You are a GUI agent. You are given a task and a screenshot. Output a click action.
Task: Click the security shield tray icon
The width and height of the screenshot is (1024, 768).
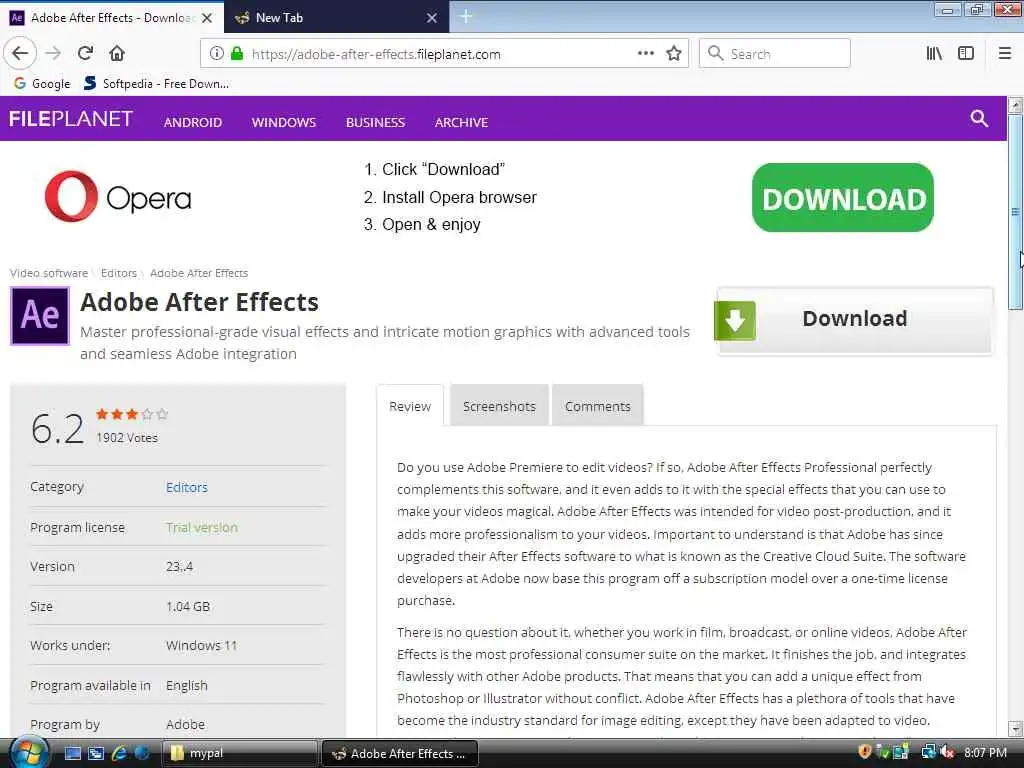pyautogui.click(x=865, y=752)
